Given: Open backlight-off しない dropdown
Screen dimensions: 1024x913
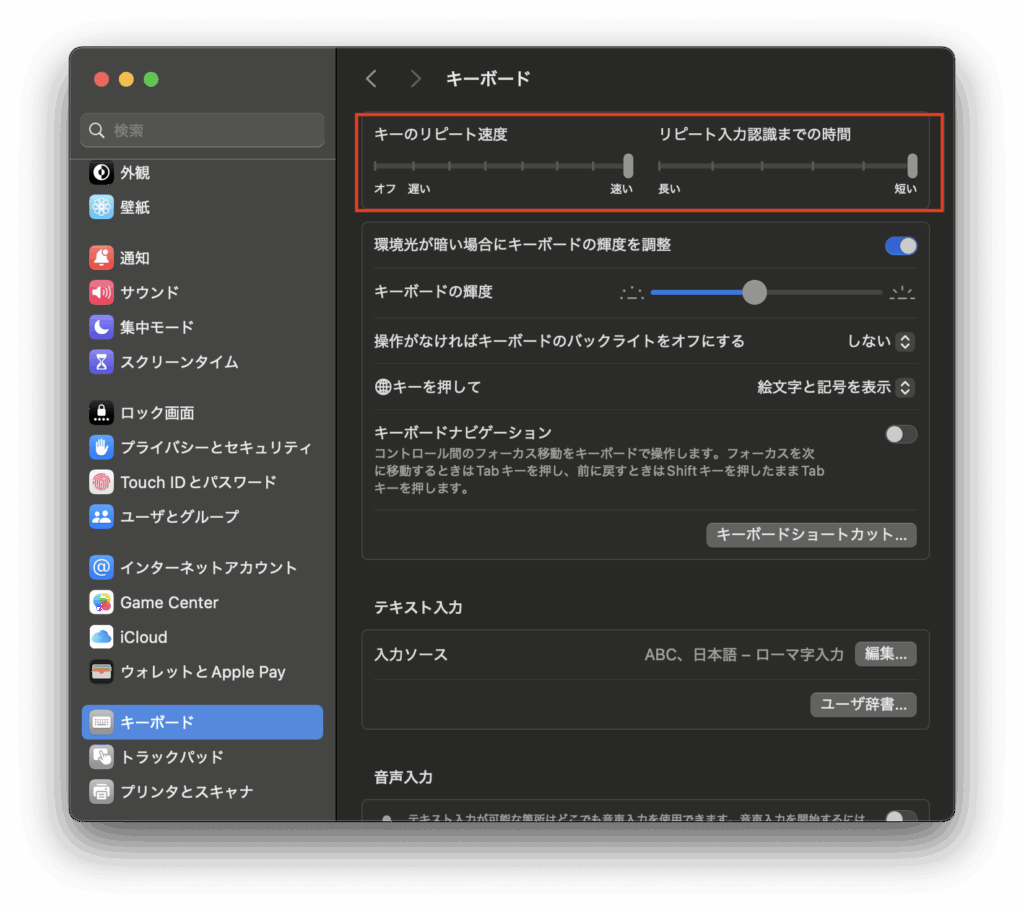Looking at the screenshot, I should point(881,341).
